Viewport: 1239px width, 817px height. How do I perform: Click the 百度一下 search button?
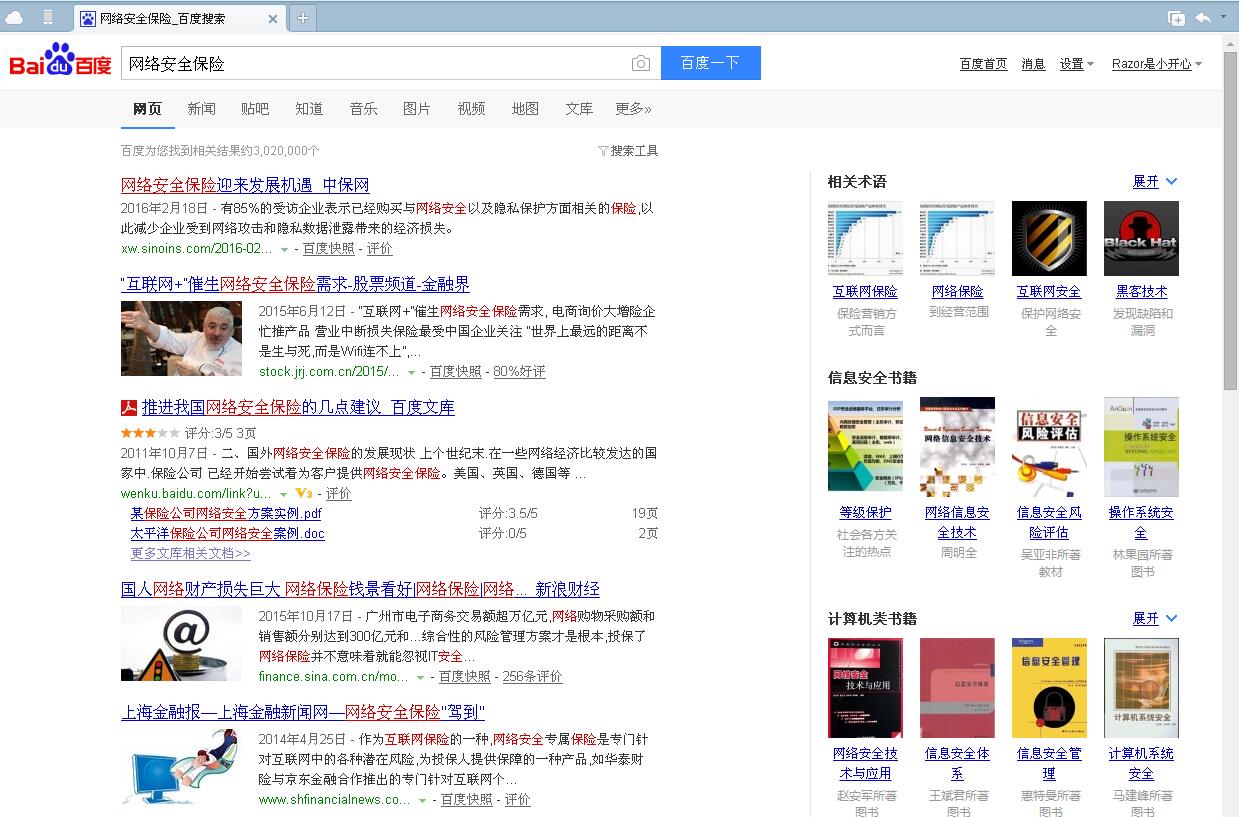(x=710, y=63)
